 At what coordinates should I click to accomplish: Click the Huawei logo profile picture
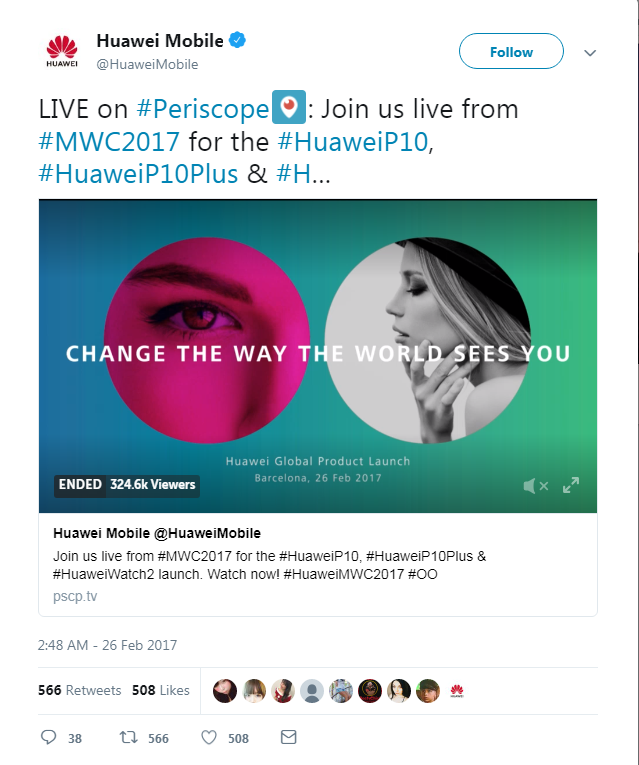point(62,51)
